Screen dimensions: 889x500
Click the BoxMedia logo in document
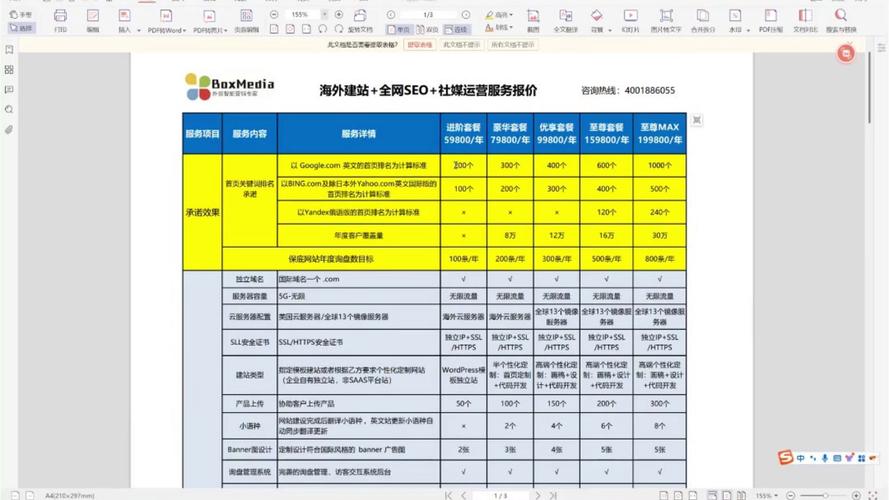click(x=230, y=87)
